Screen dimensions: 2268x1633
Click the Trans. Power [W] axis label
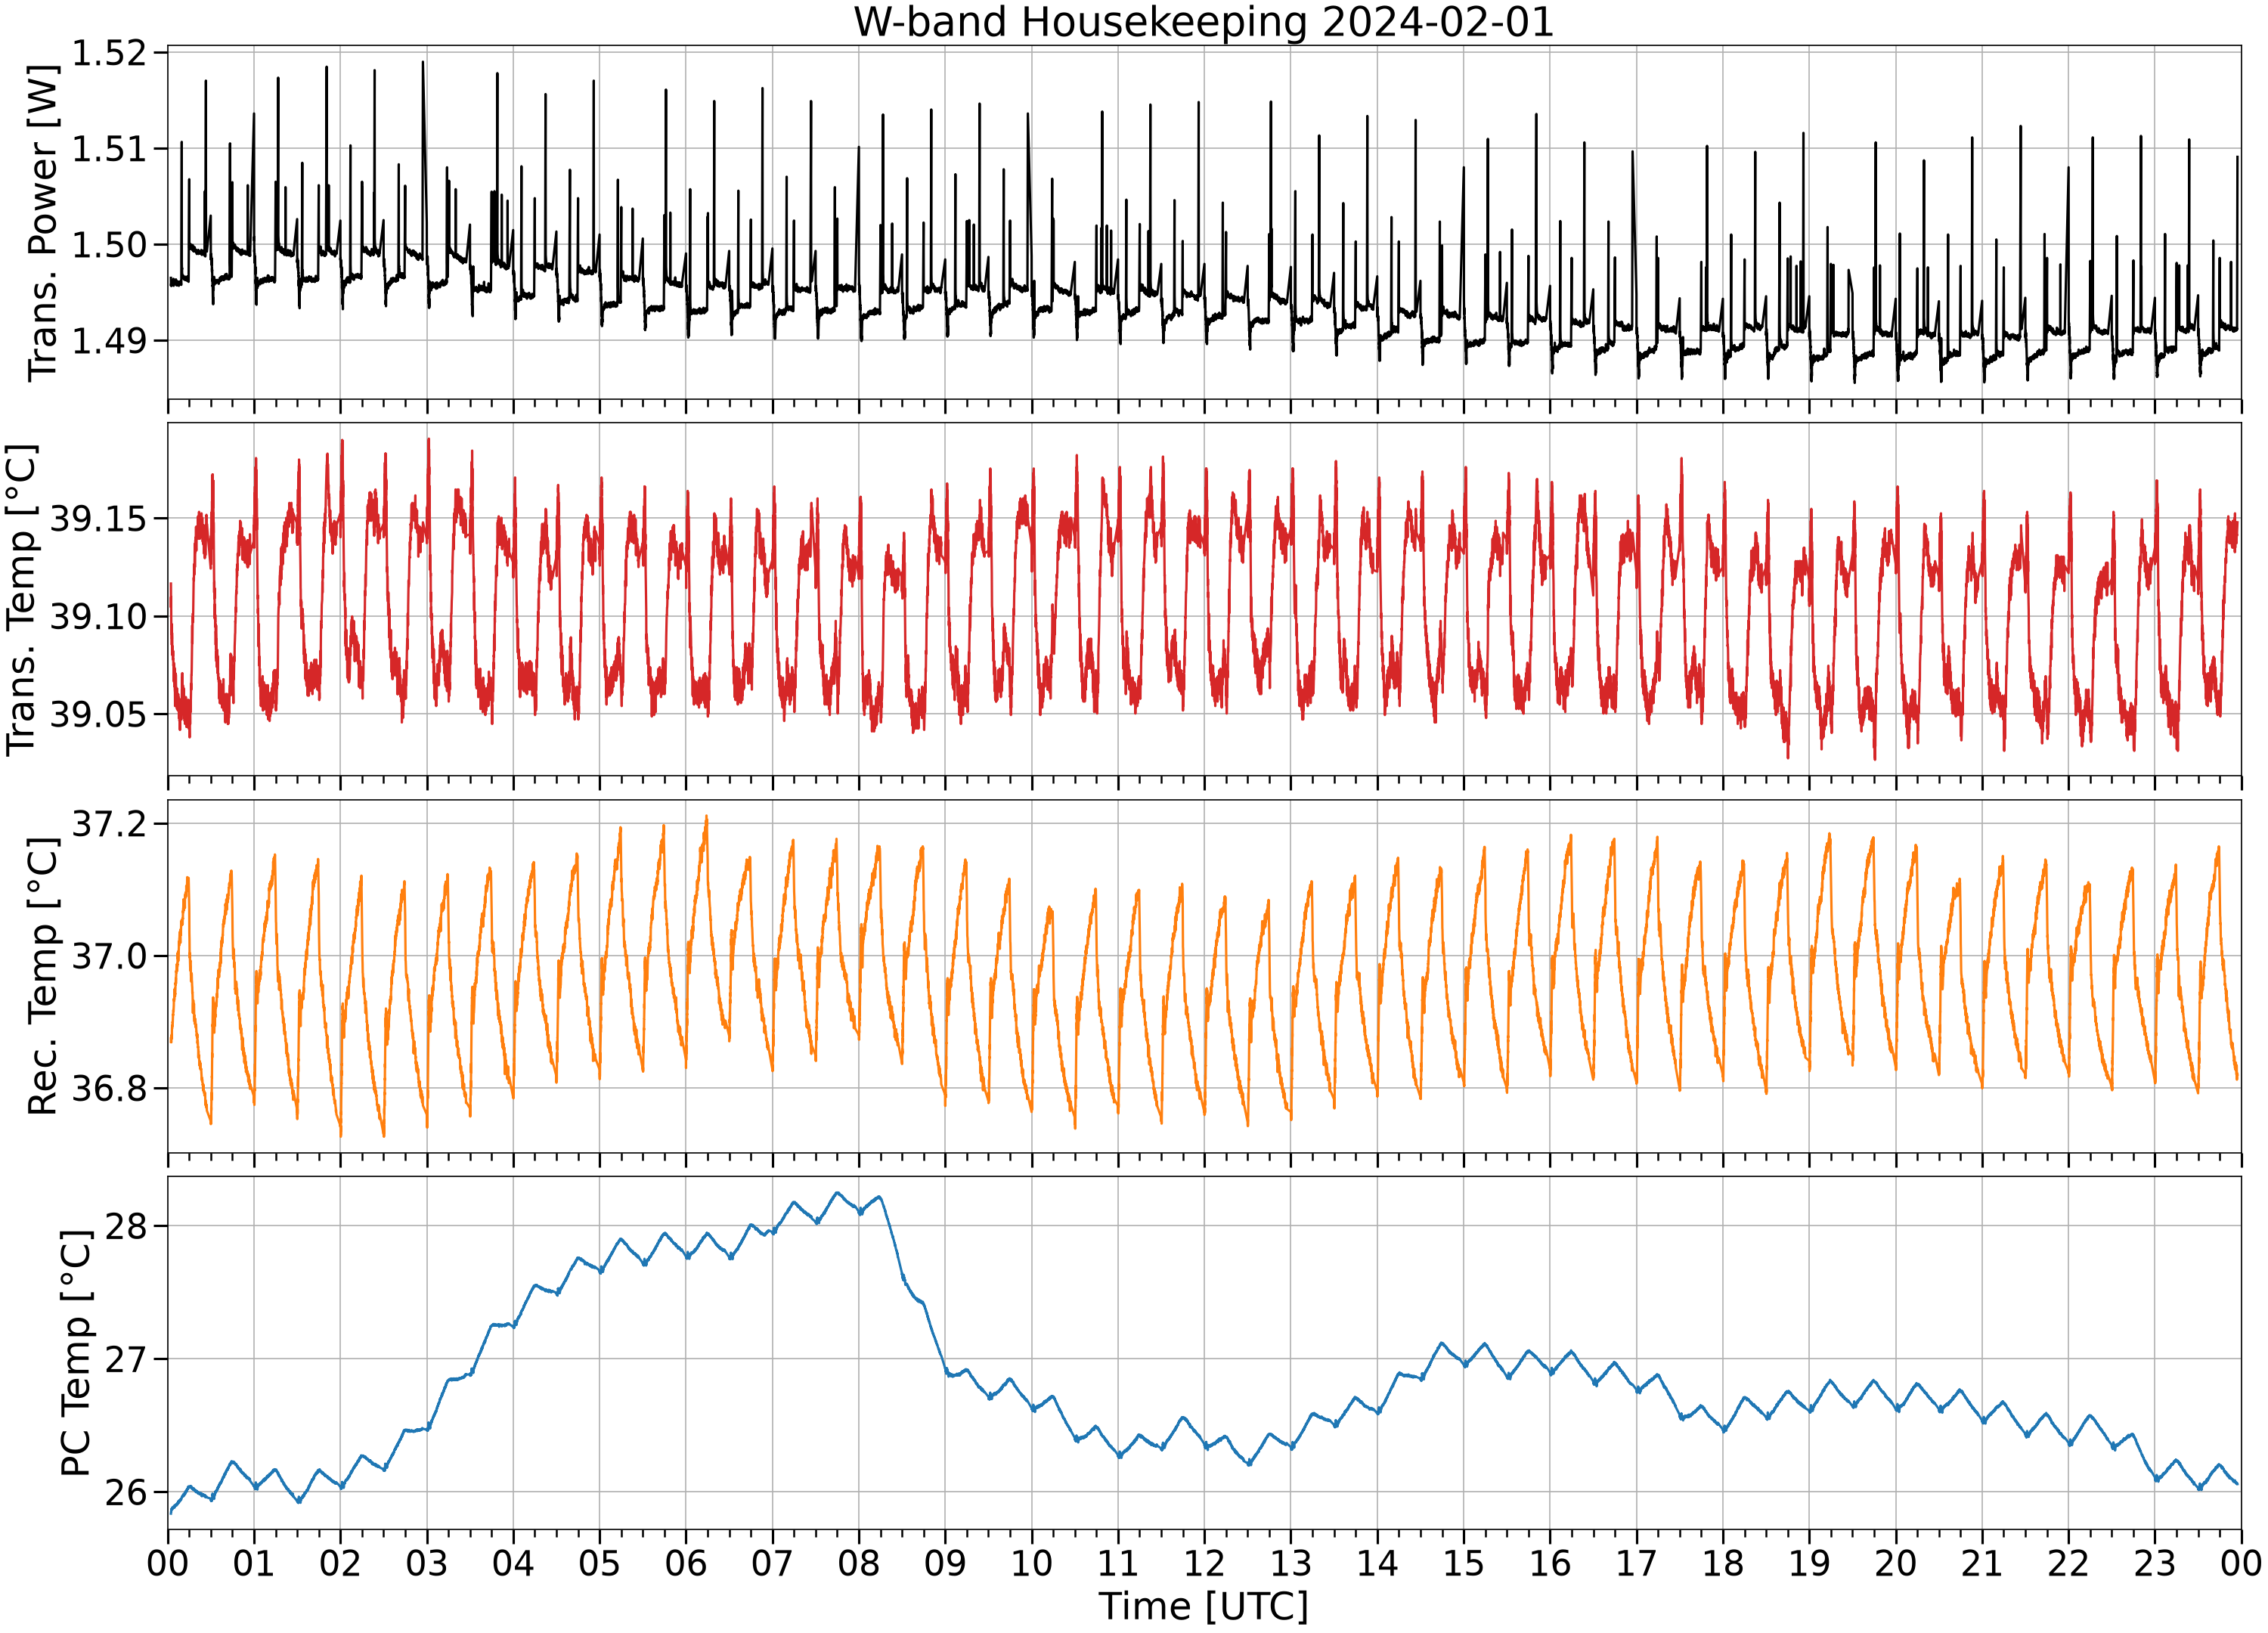click(43, 223)
